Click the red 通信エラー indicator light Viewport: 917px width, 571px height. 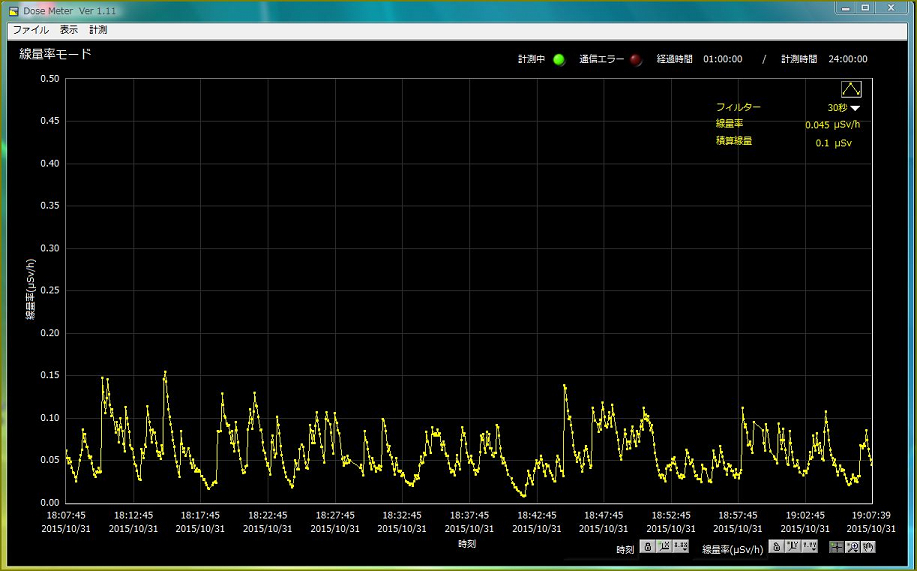point(636,59)
